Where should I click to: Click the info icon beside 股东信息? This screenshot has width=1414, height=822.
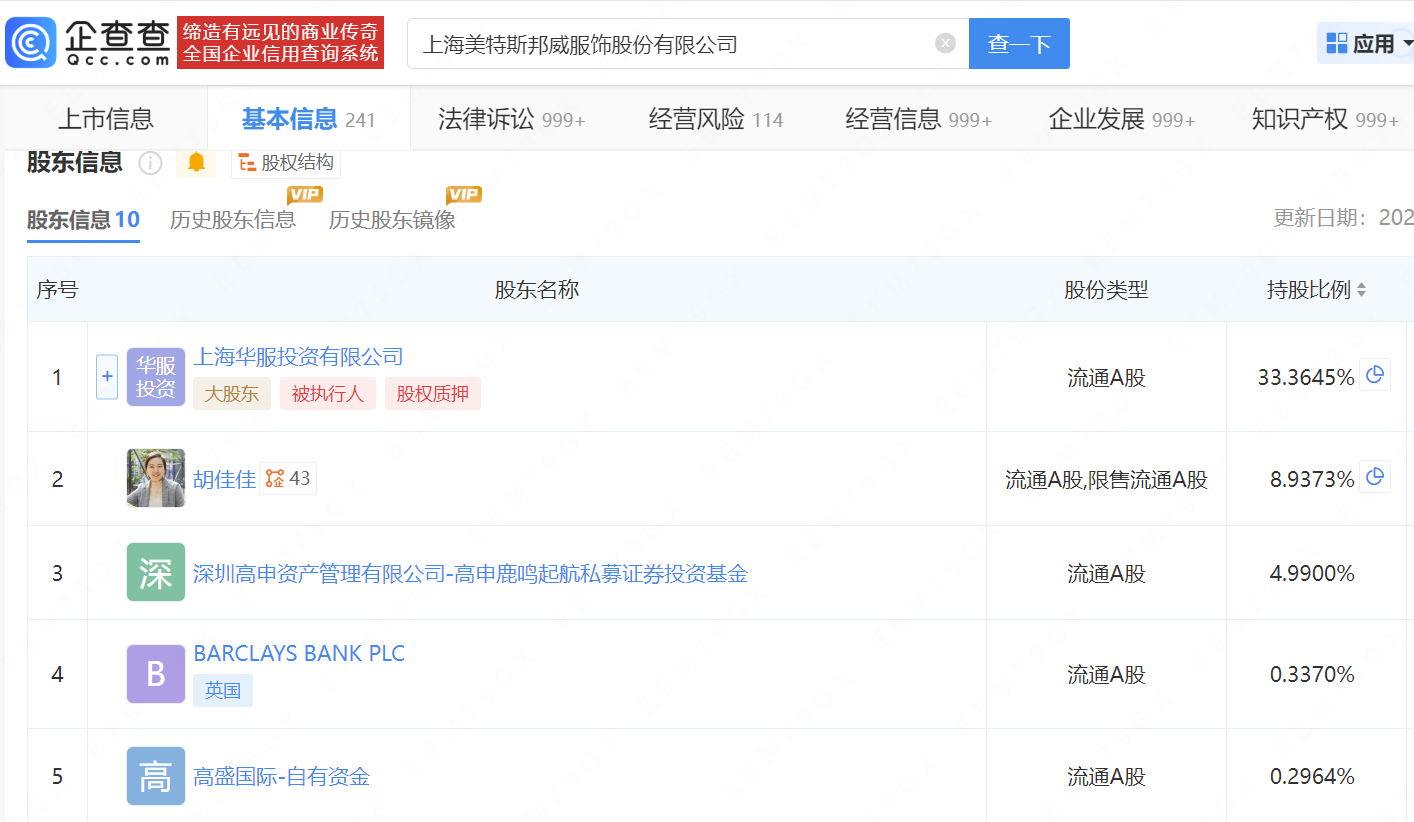pyautogui.click(x=150, y=163)
